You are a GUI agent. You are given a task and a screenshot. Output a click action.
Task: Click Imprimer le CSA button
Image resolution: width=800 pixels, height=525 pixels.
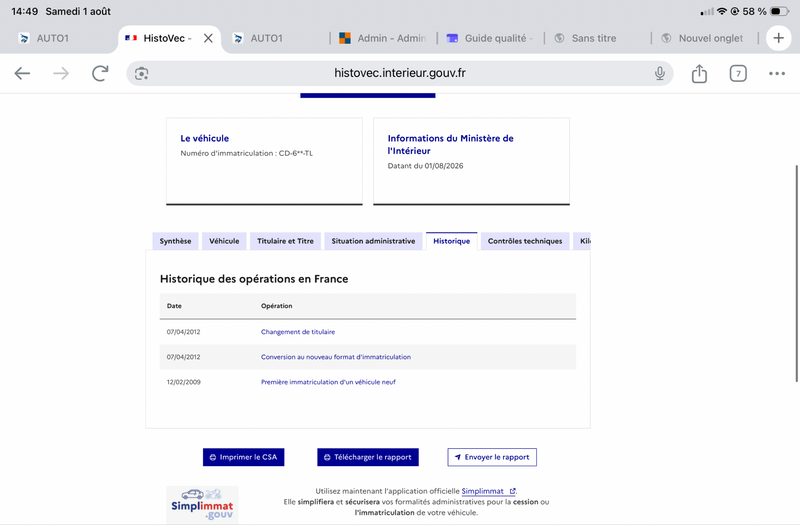point(243,457)
